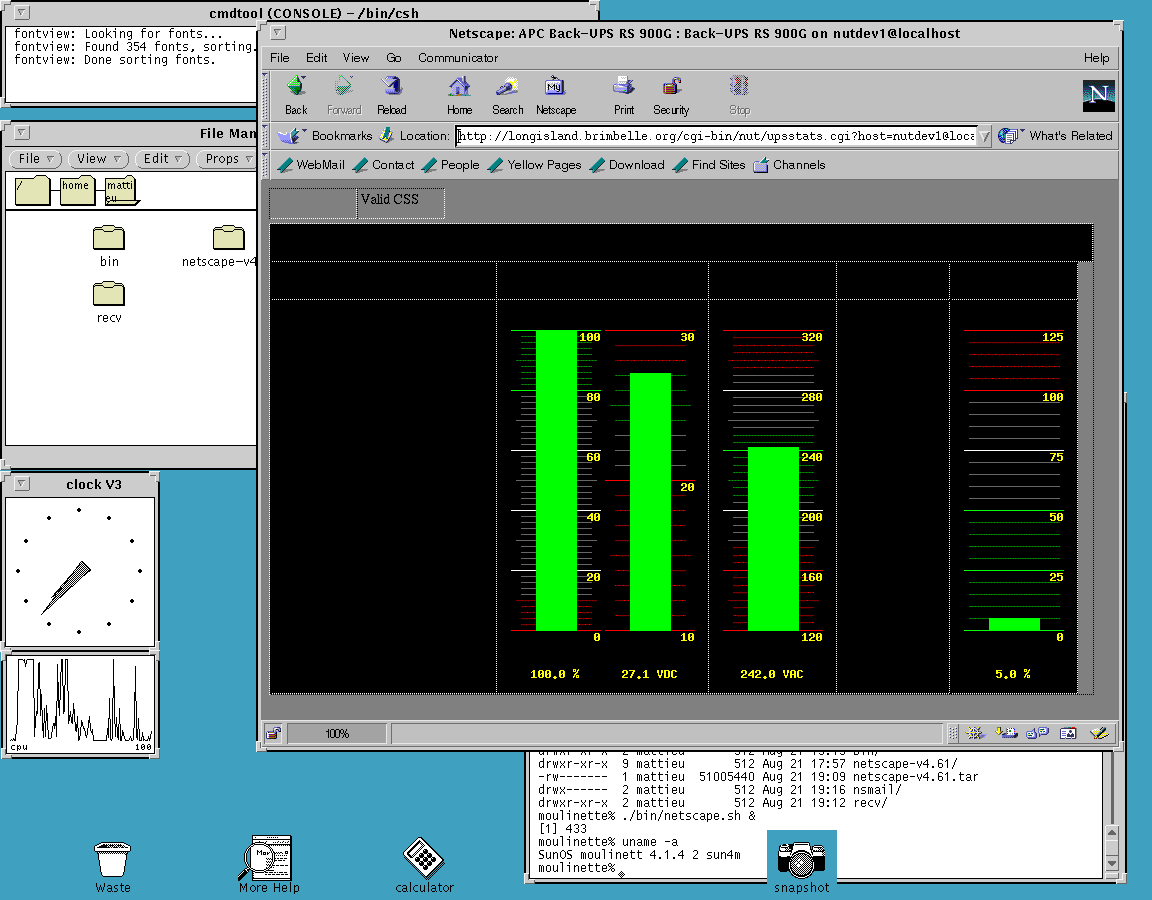The image size is (1152, 900).
Task: Open the Communicator menu
Action: click(x=458, y=57)
